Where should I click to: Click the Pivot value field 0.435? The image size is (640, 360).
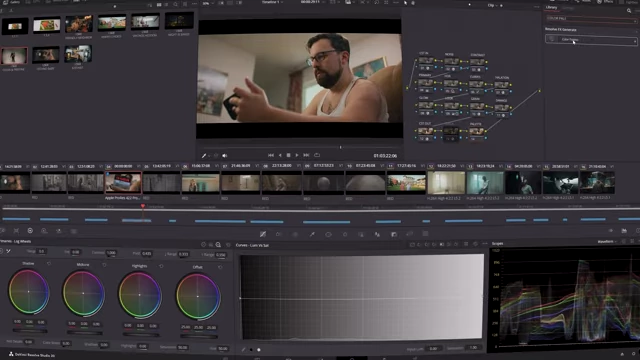click(x=147, y=253)
